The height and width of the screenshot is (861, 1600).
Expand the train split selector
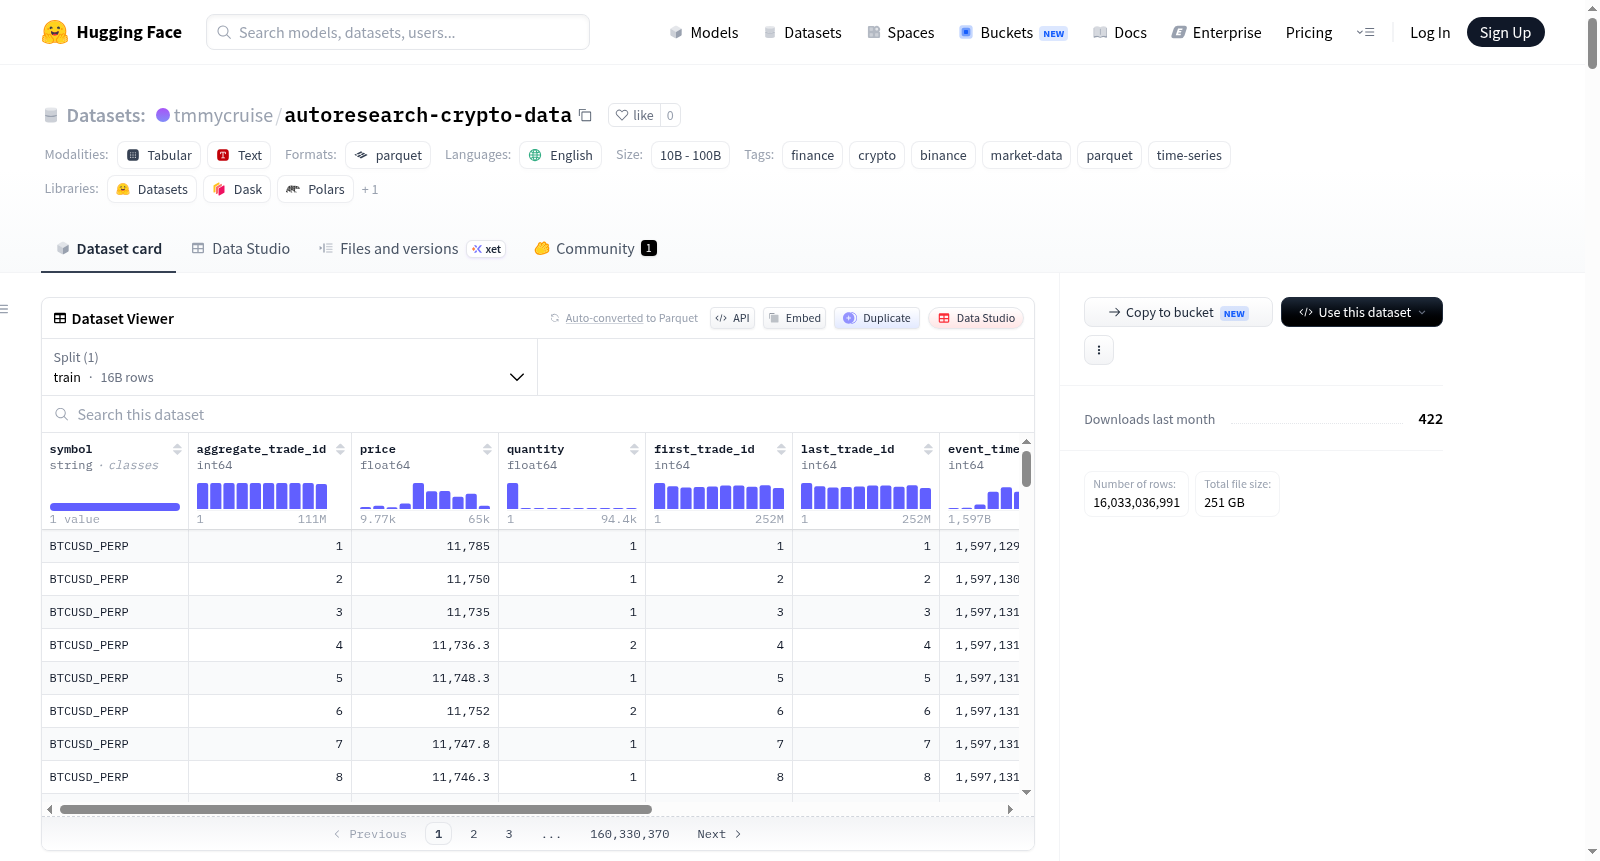coord(289,367)
